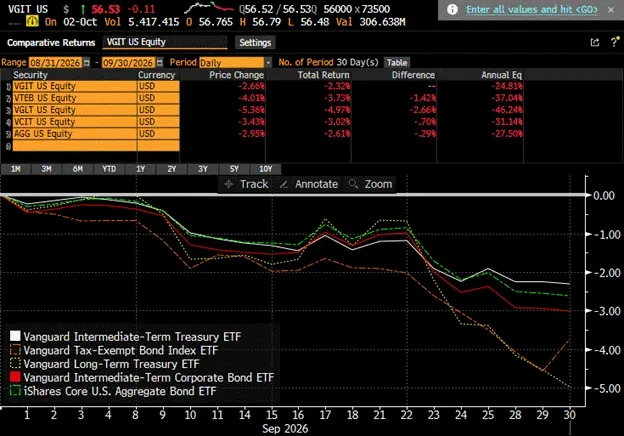Image resolution: width=624 pixels, height=436 pixels.
Task: Select the 10Y range tab
Action: (x=265, y=169)
